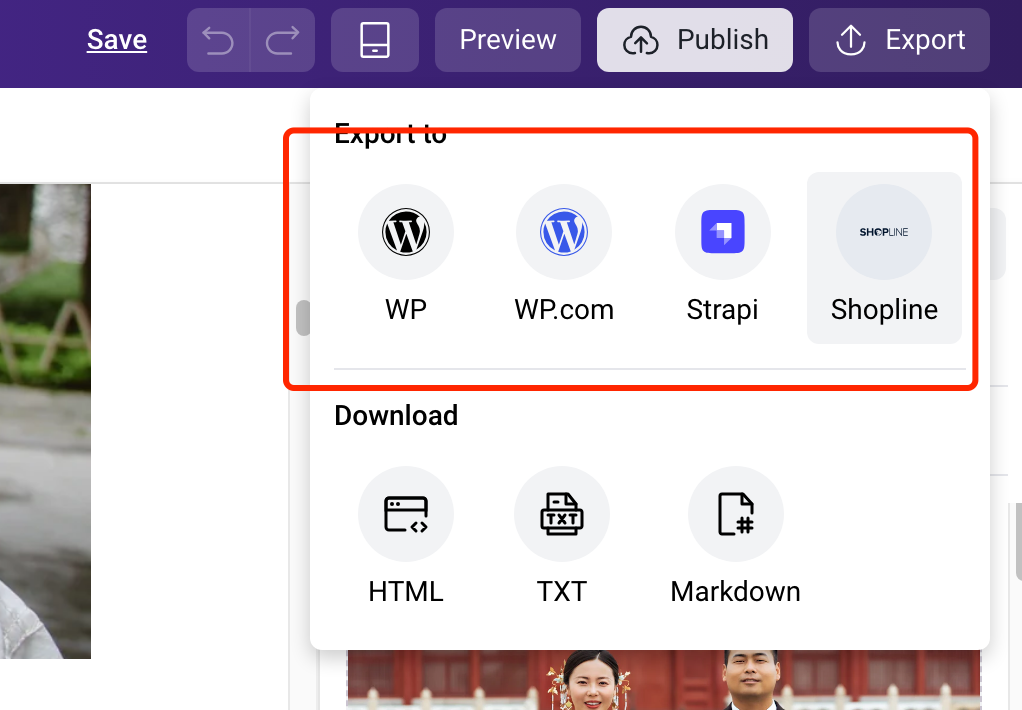Click the Publish button
Viewport: 1022px width, 710px height.
tap(695, 40)
